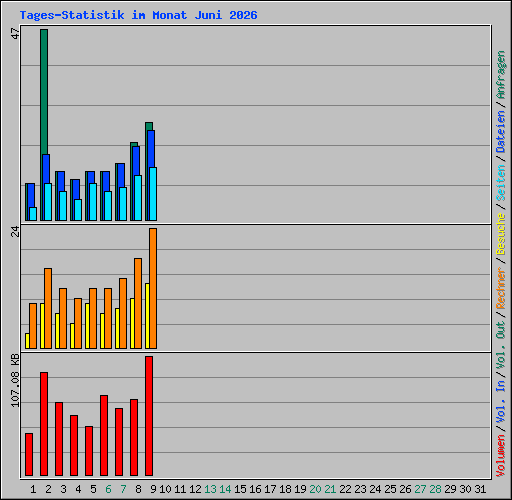Click the day label '31' on the x-axis
The width and height of the screenshot is (512, 500).
point(480,489)
